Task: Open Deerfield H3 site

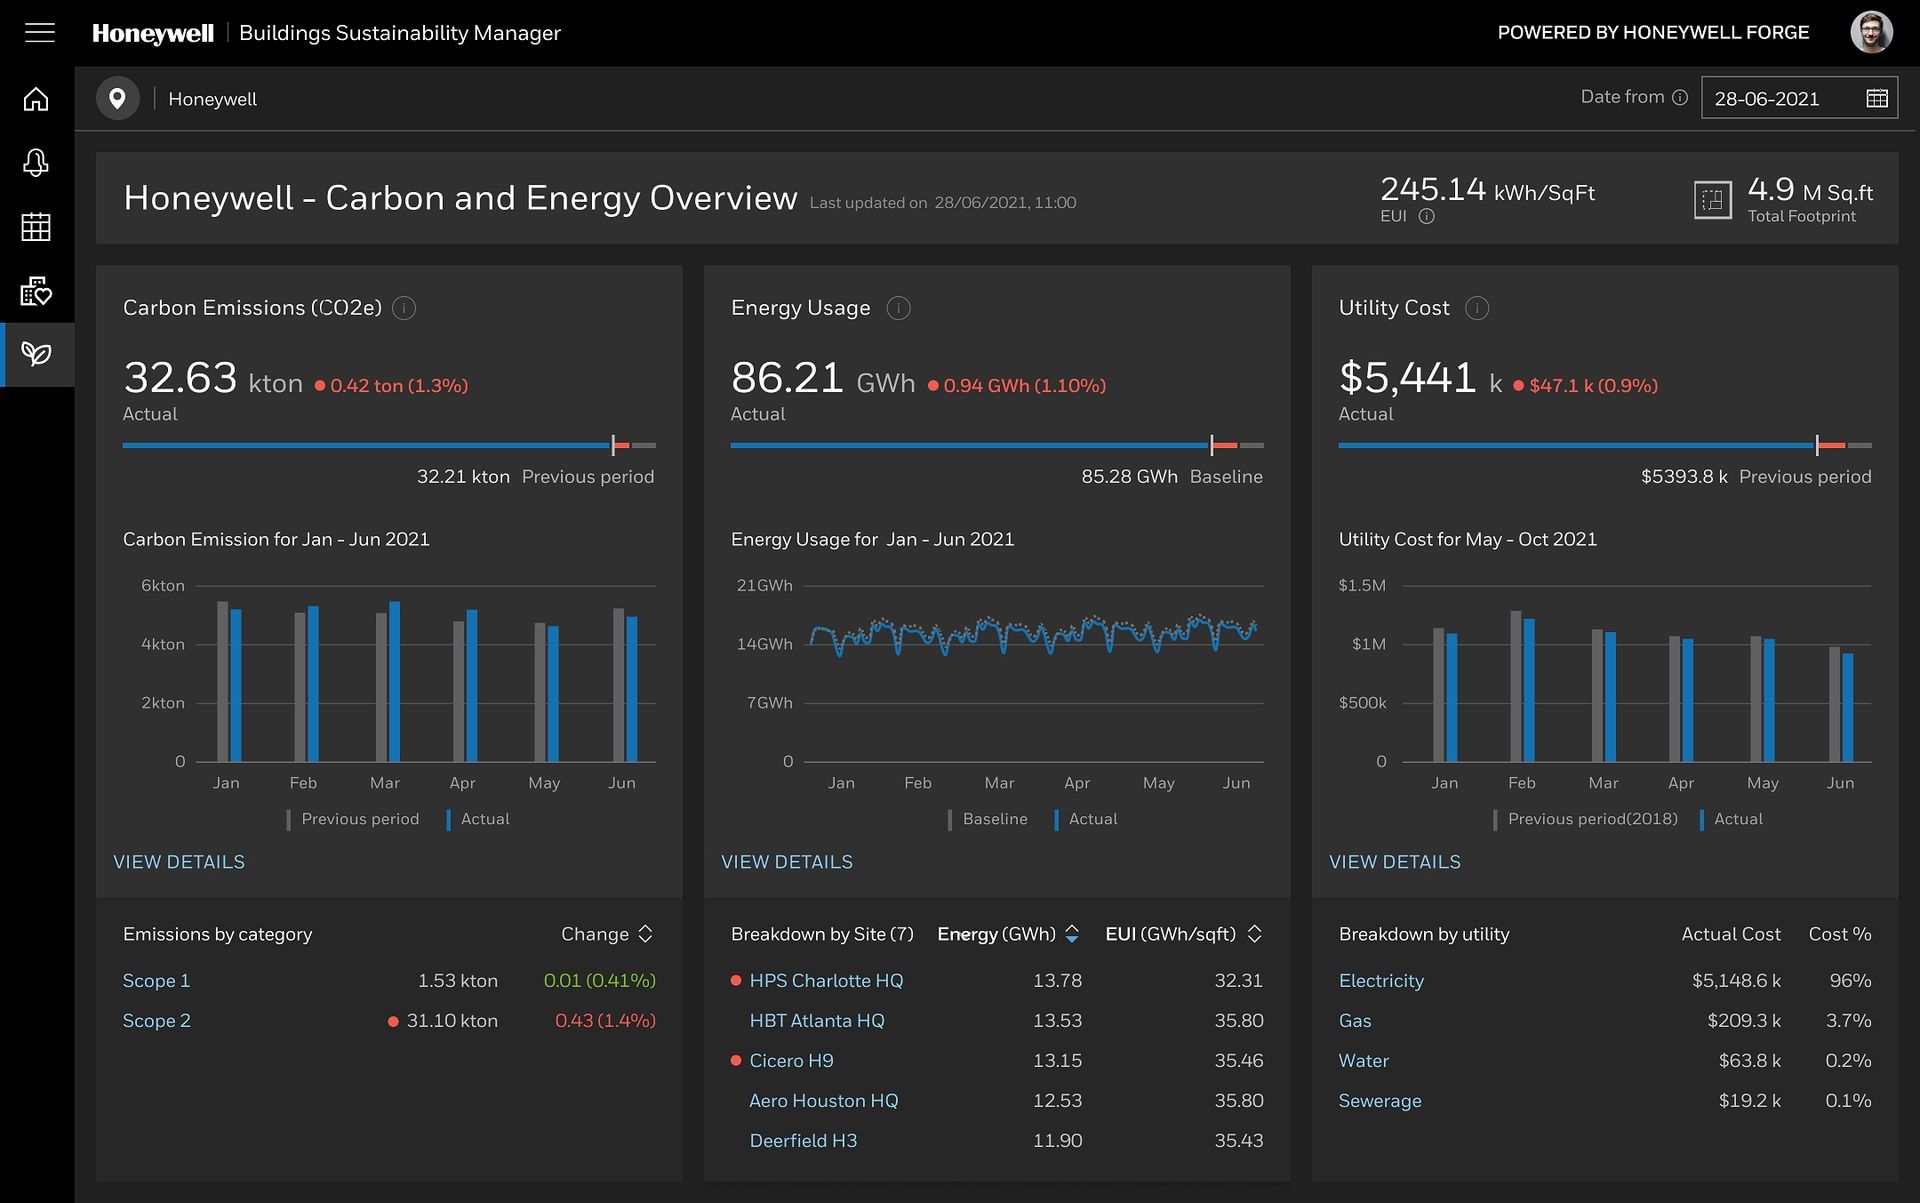Action: [803, 1141]
